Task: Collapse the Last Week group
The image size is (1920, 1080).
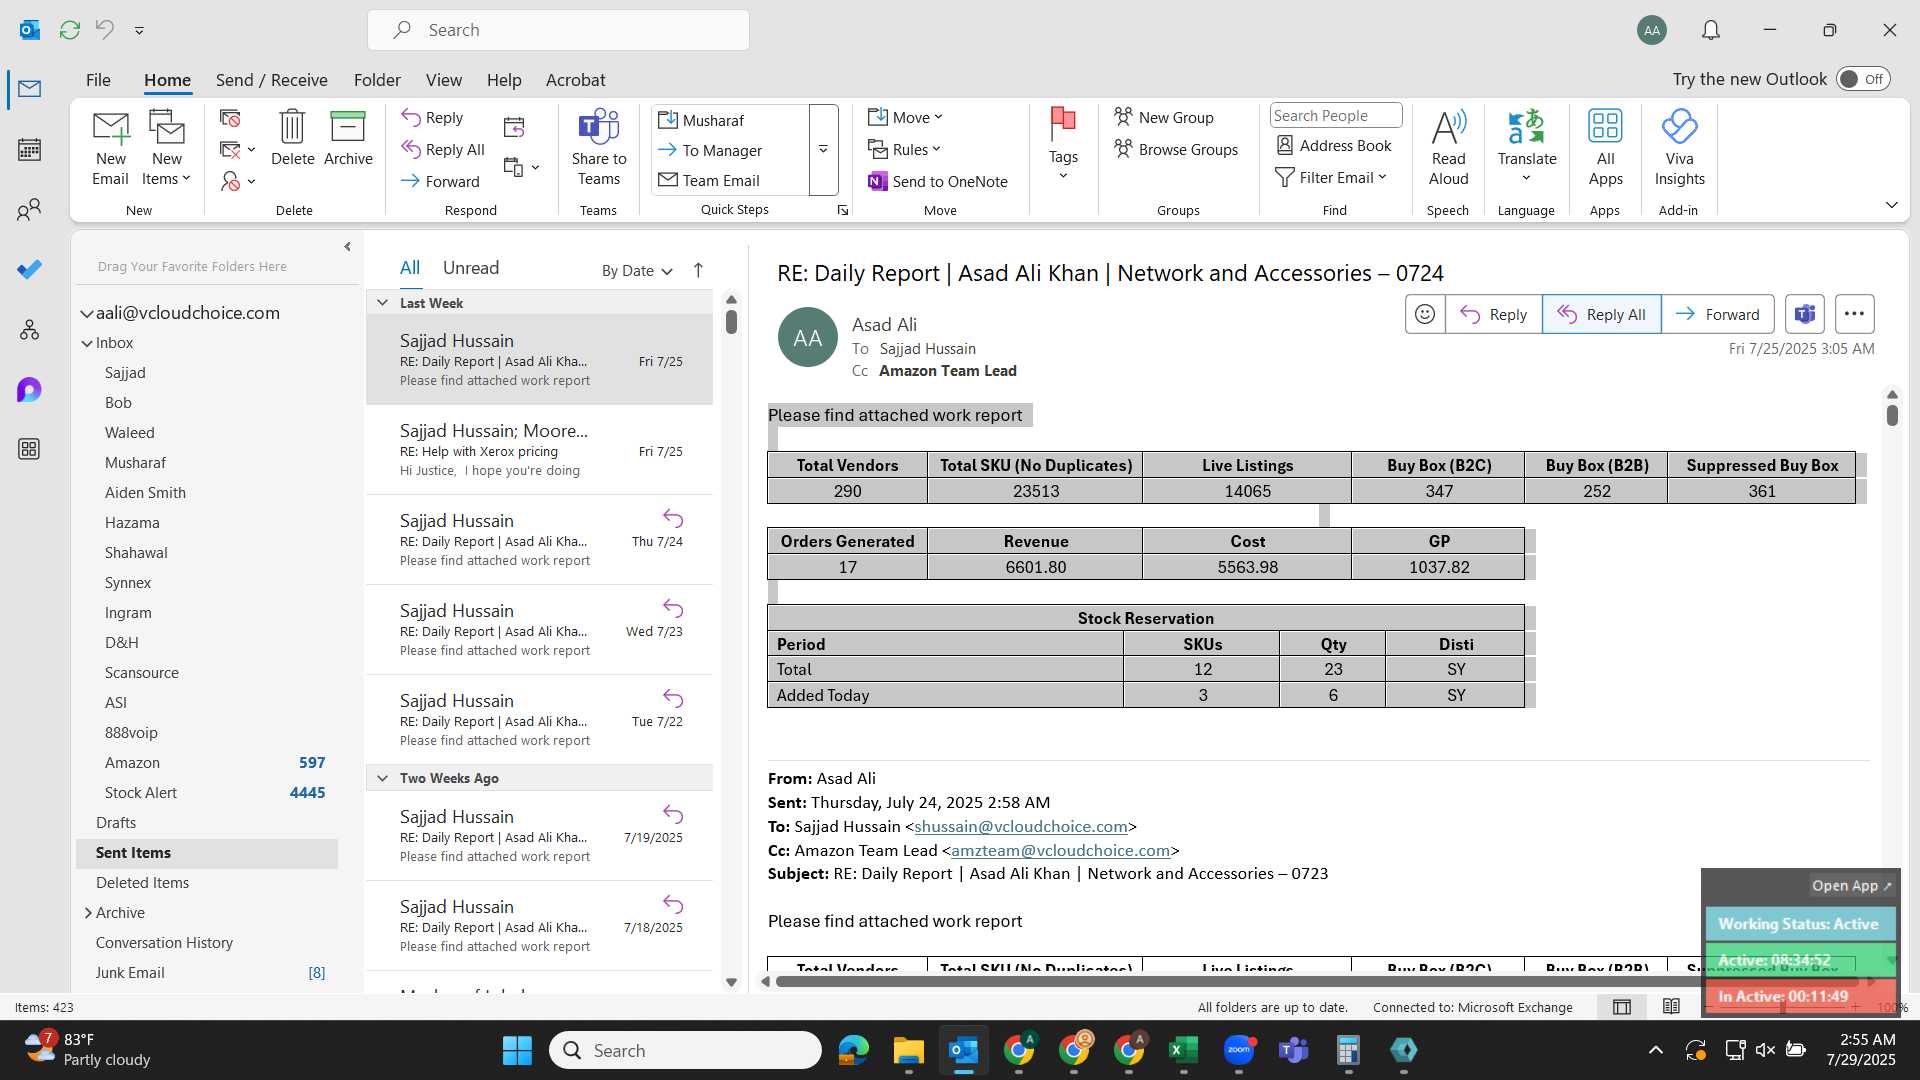Action: [x=382, y=303]
